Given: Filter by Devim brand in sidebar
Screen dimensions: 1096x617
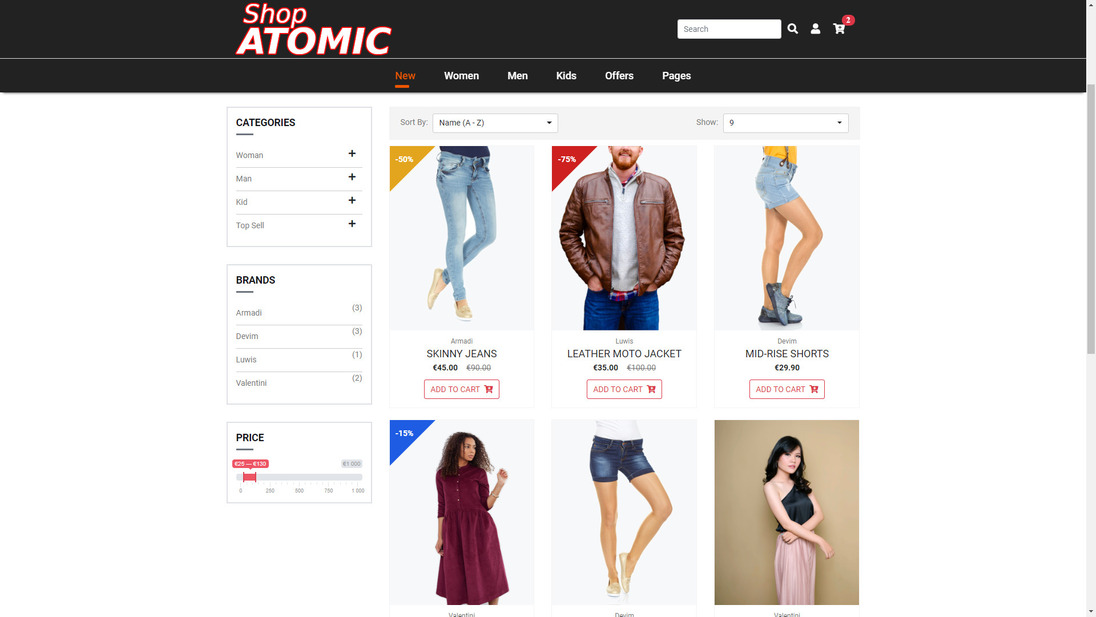Looking at the screenshot, I should [247, 336].
